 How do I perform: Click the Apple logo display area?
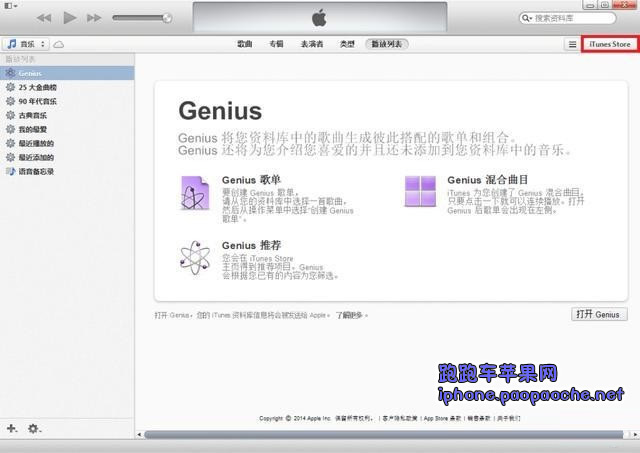[320, 18]
